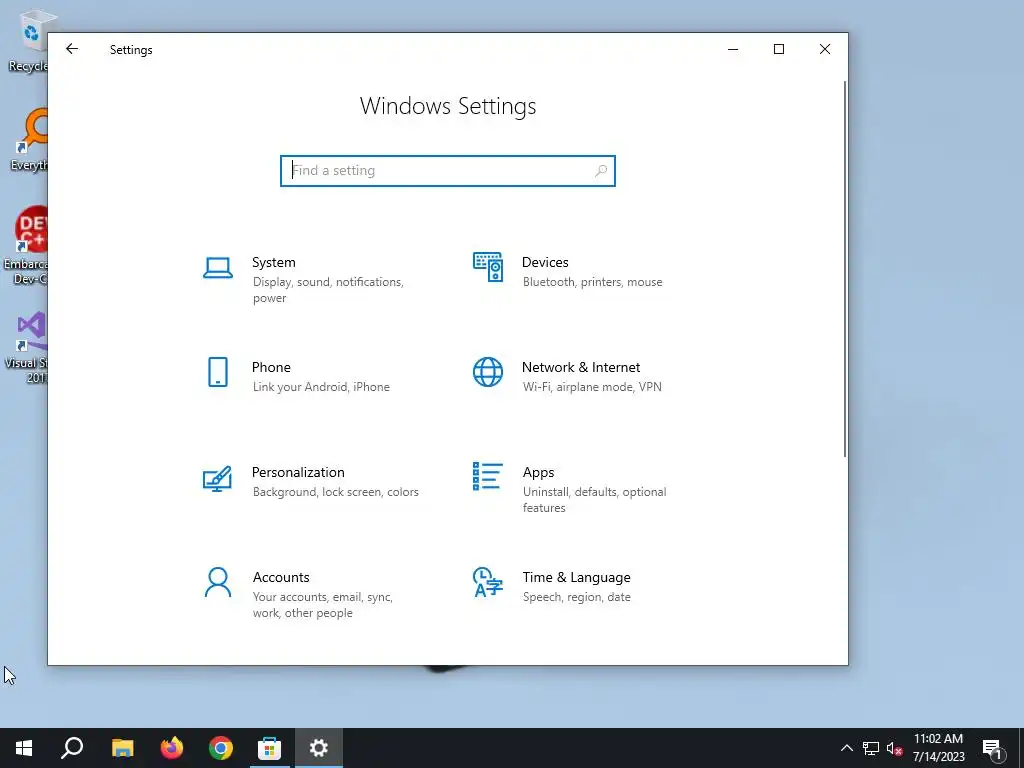1024x768 pixels.
Task: Click 'Display, sound, notifications, power' text
Action: click(x=328, y=290)
